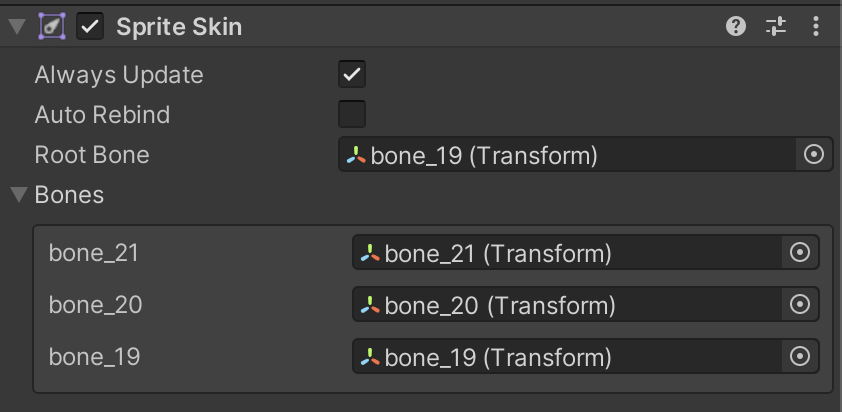
Task: Click the bone_19 Transform field in Bones
Action: (x=566, y=356)
